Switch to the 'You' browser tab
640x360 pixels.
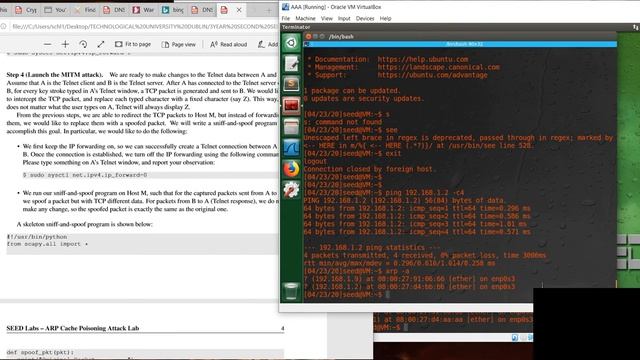click(x=56, y=10)
